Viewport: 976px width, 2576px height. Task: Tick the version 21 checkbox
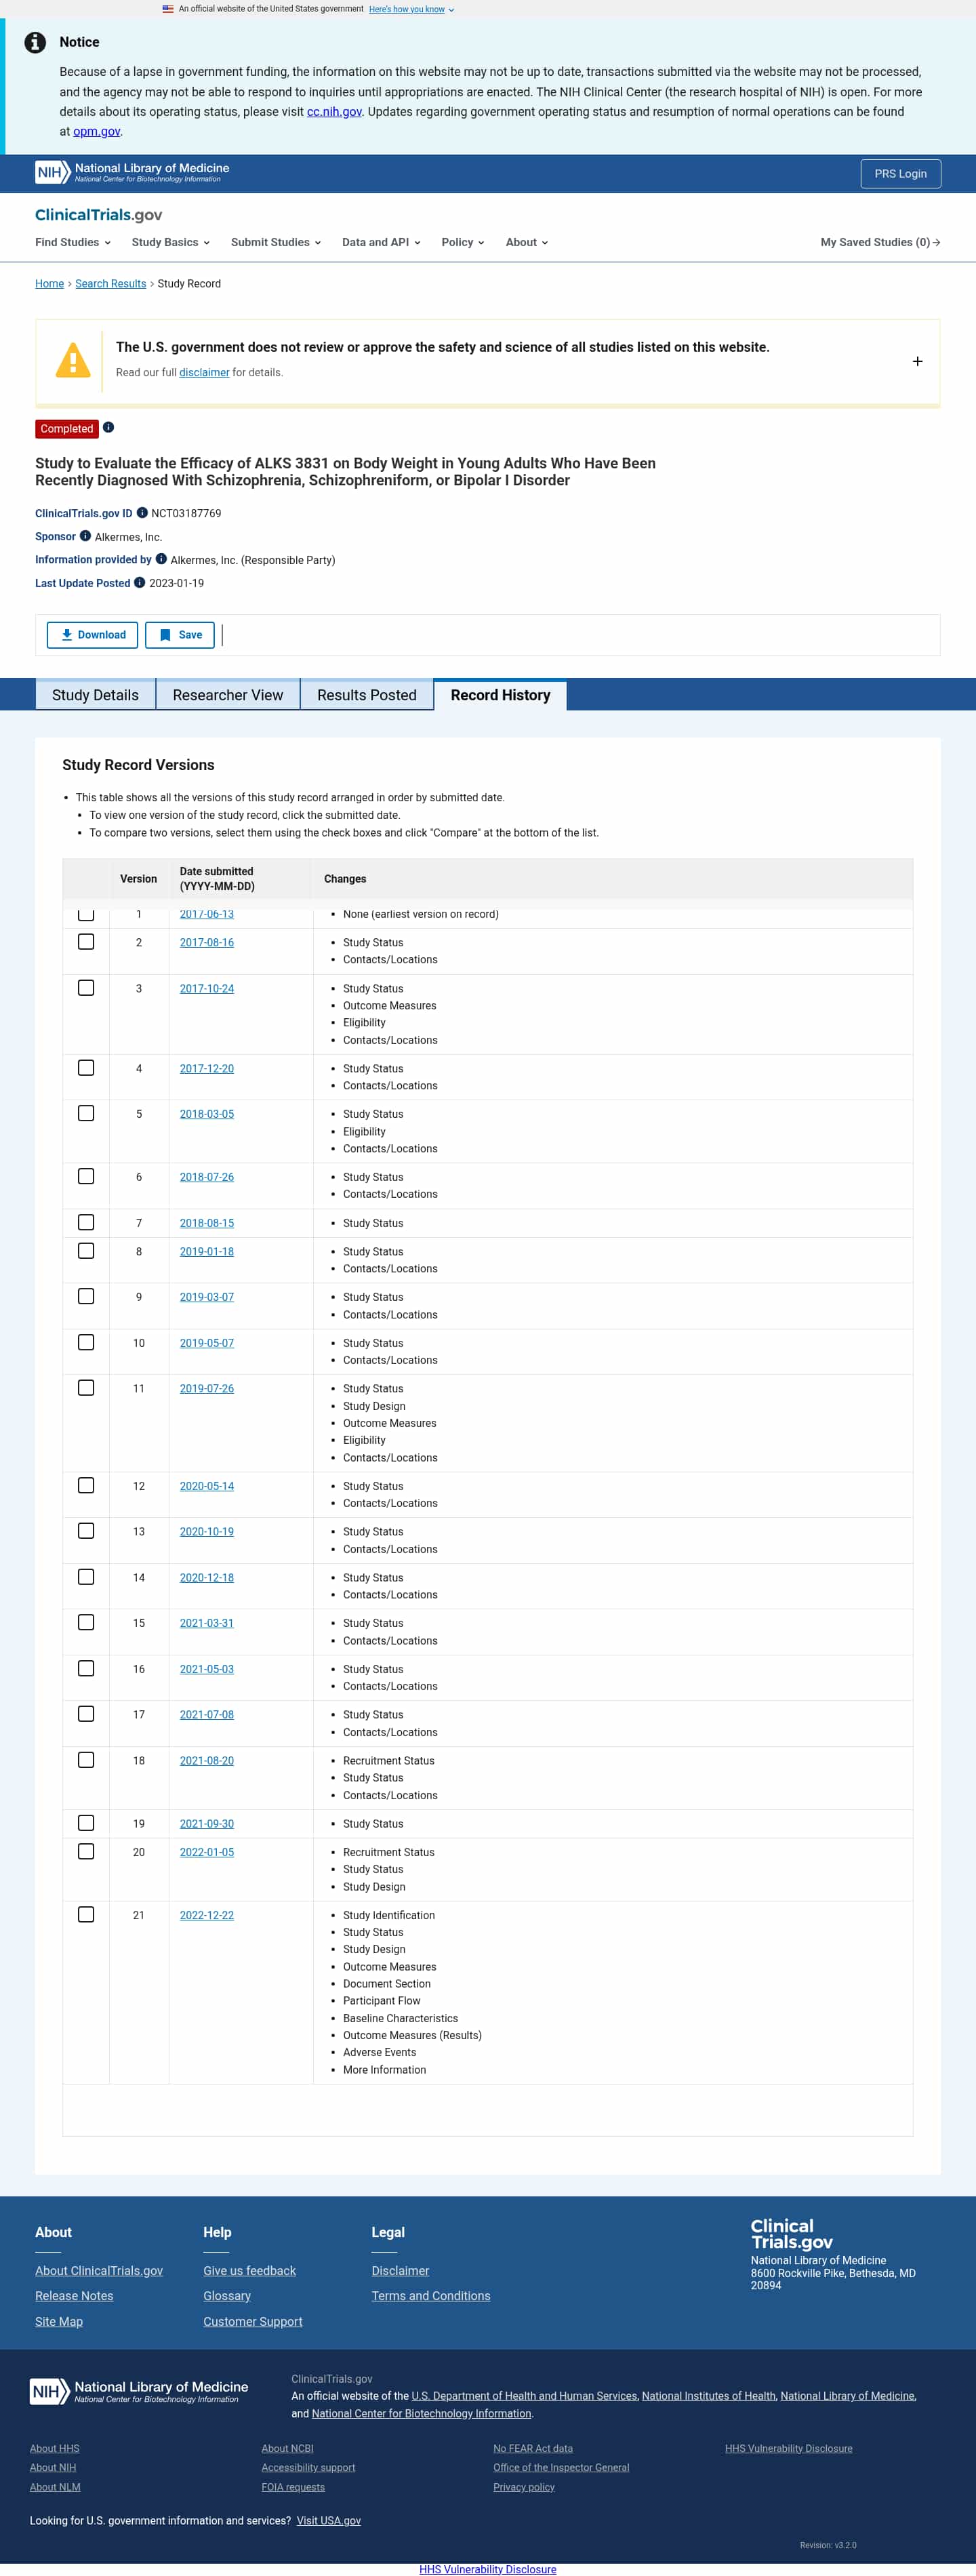86,1914
